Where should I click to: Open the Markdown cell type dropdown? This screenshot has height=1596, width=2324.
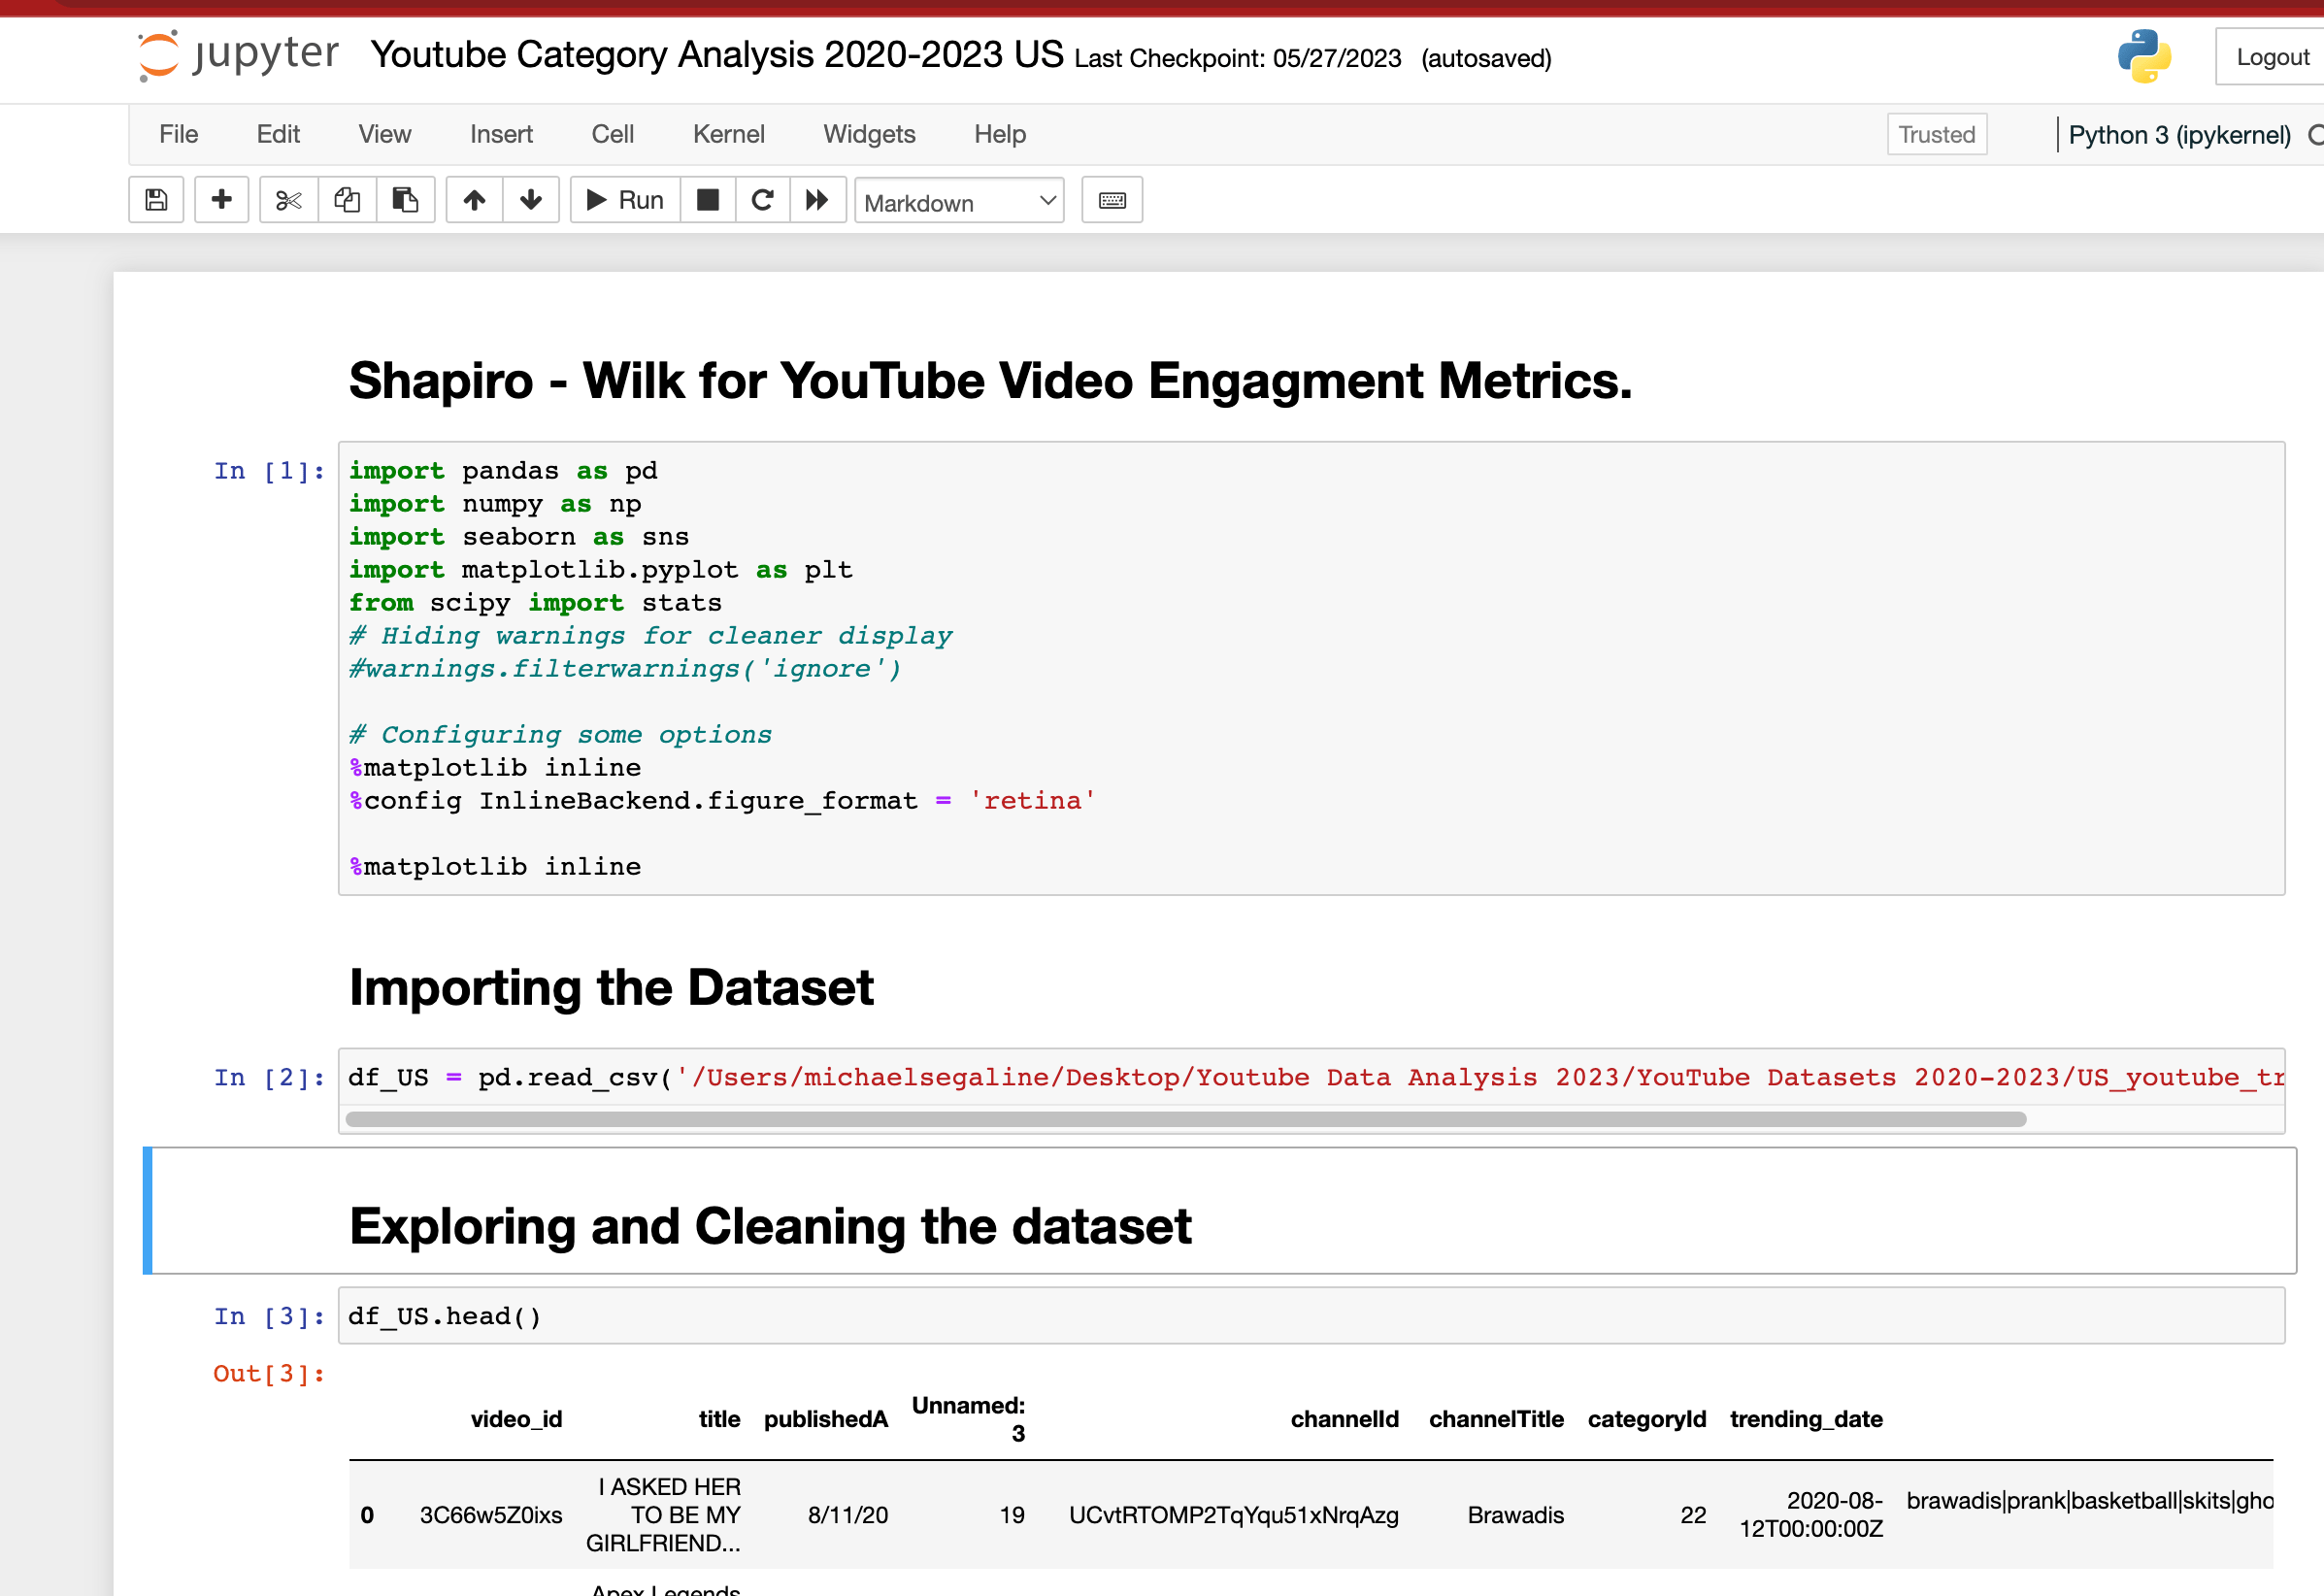click(x=958, y=202)
